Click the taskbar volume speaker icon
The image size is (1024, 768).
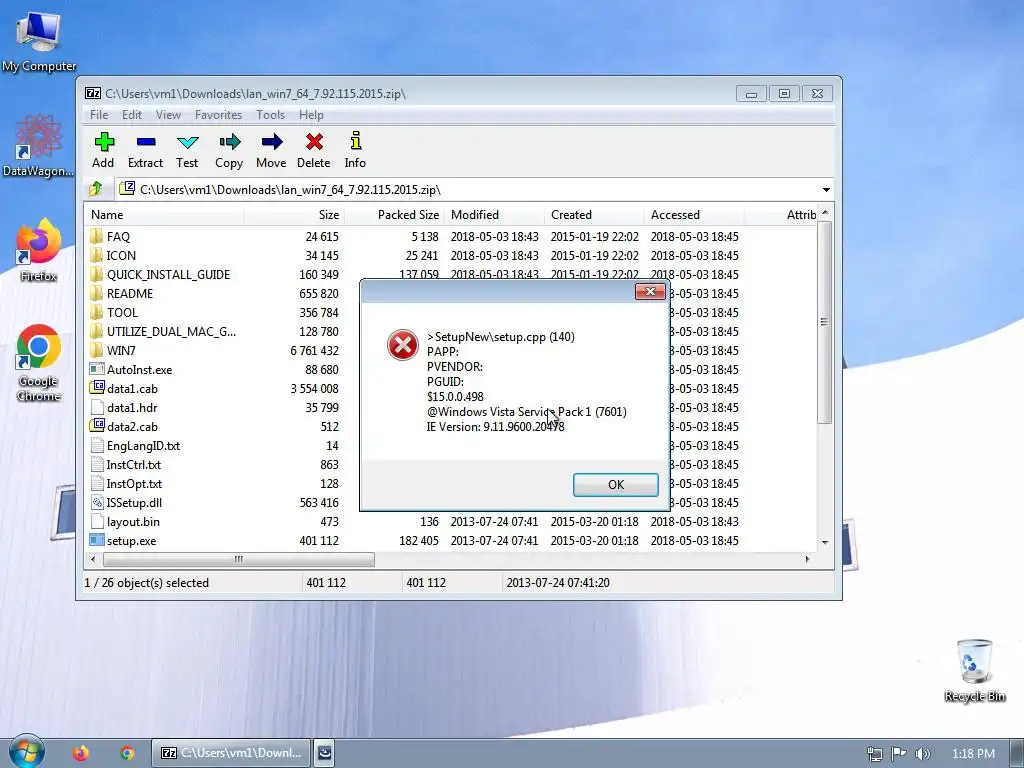coord(922,754)
